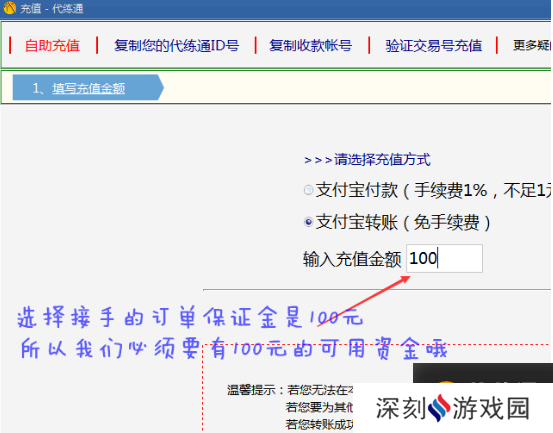Select 支付宝付款 (手续费1%) radio button
The image size is (553, 433).
tap(308, 190)
